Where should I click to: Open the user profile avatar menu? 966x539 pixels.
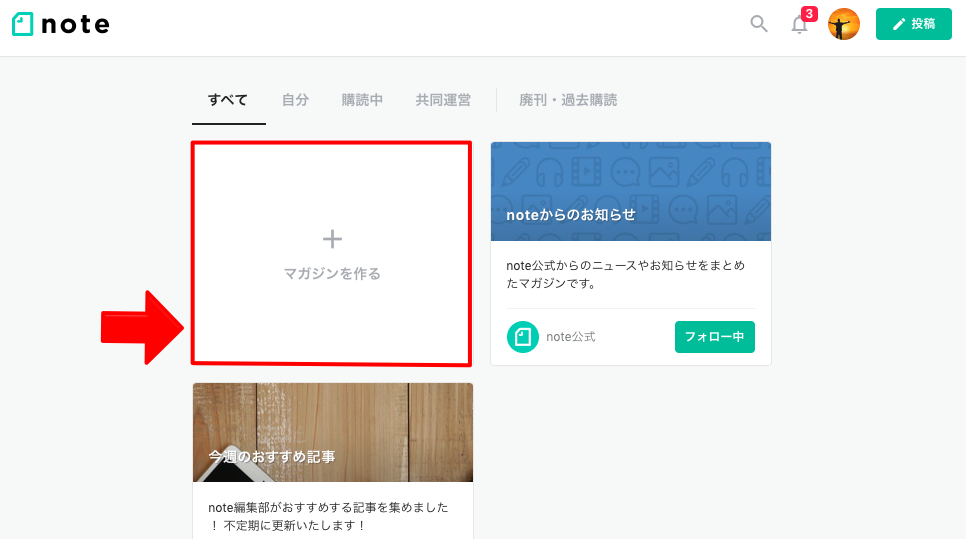[843, 24]
